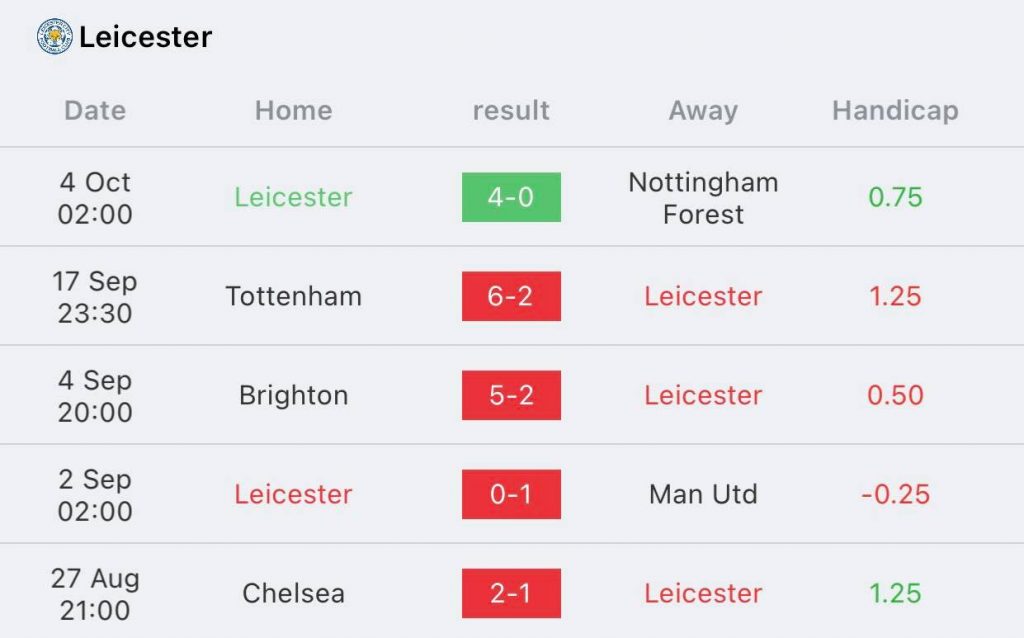Open the red 5-2 result badge
Screen dimensions: 1024x638
(x=511, y=395)
